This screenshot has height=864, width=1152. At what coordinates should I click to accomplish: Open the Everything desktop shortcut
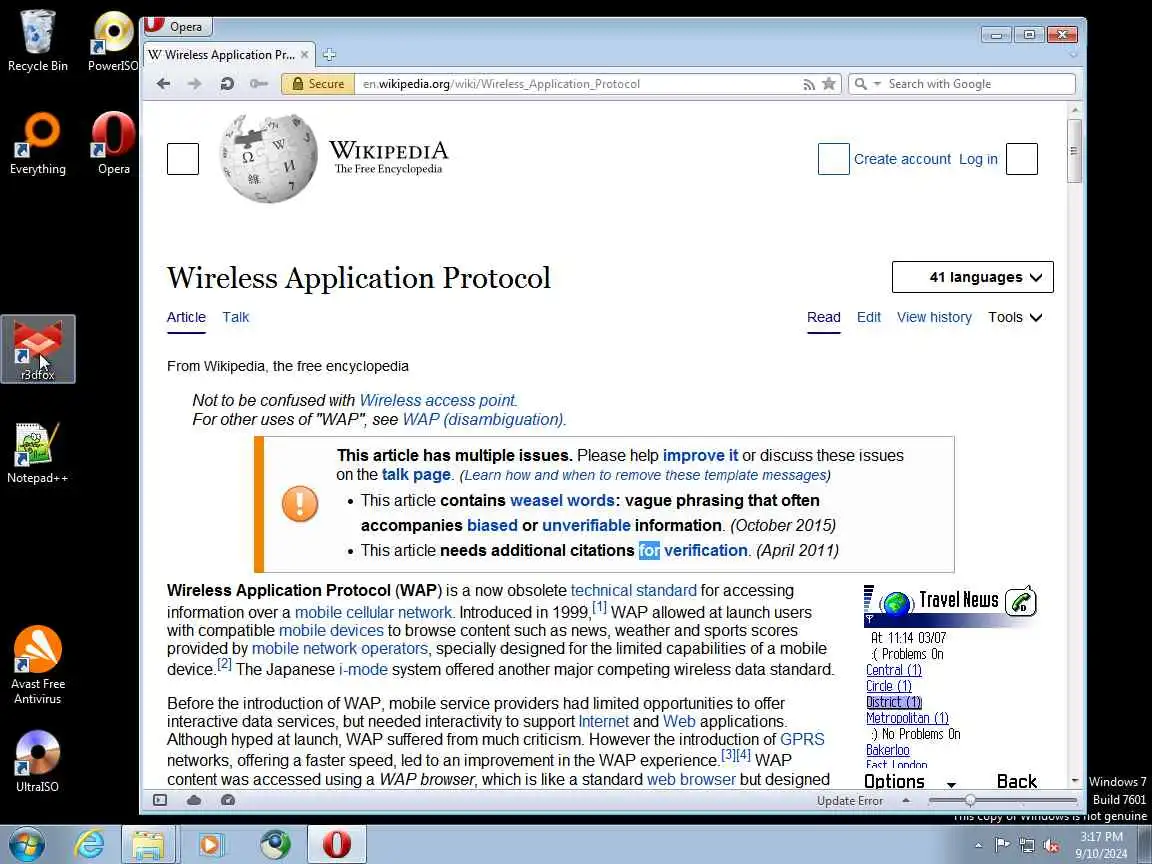coord(37,144)
